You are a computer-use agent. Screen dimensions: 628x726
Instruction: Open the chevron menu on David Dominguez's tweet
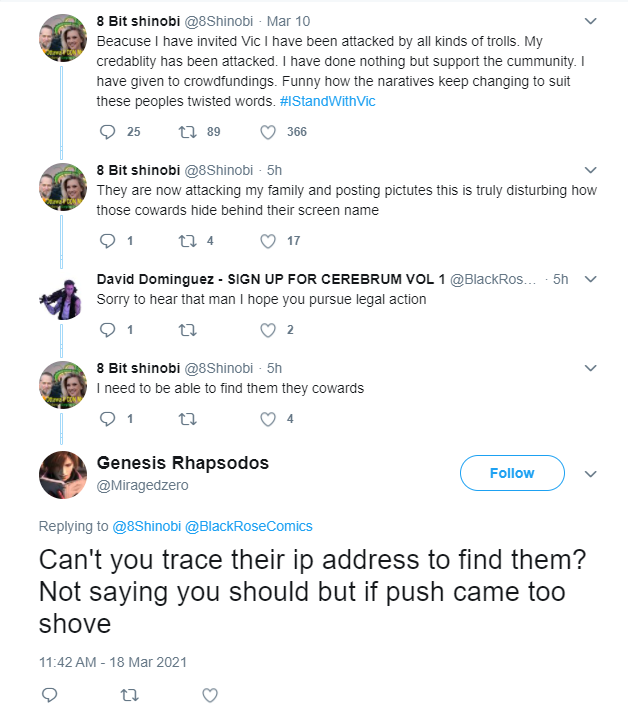(x=590, y=279)
